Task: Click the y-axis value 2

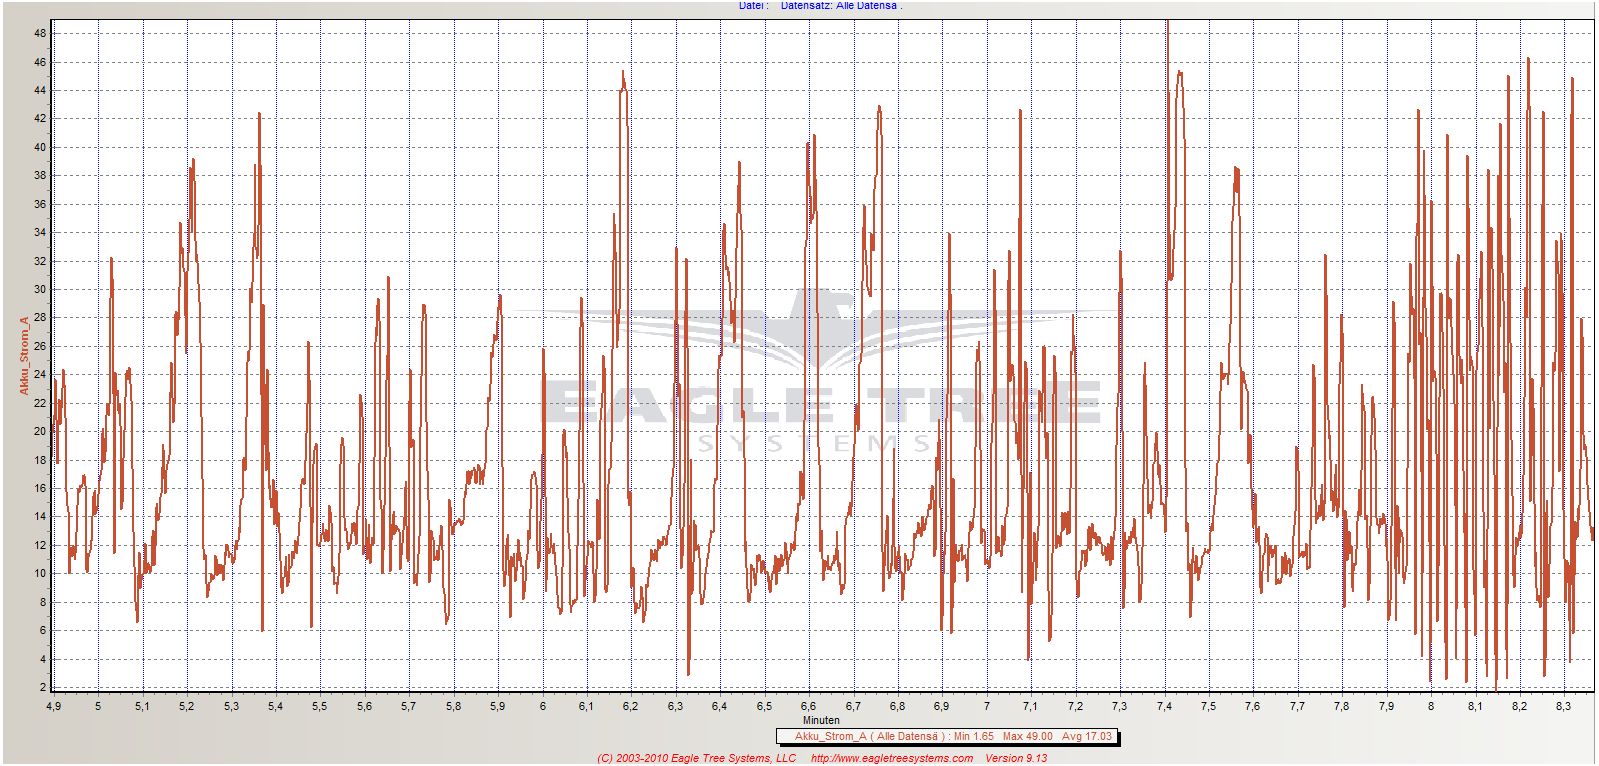Action: tap(43, 688)
